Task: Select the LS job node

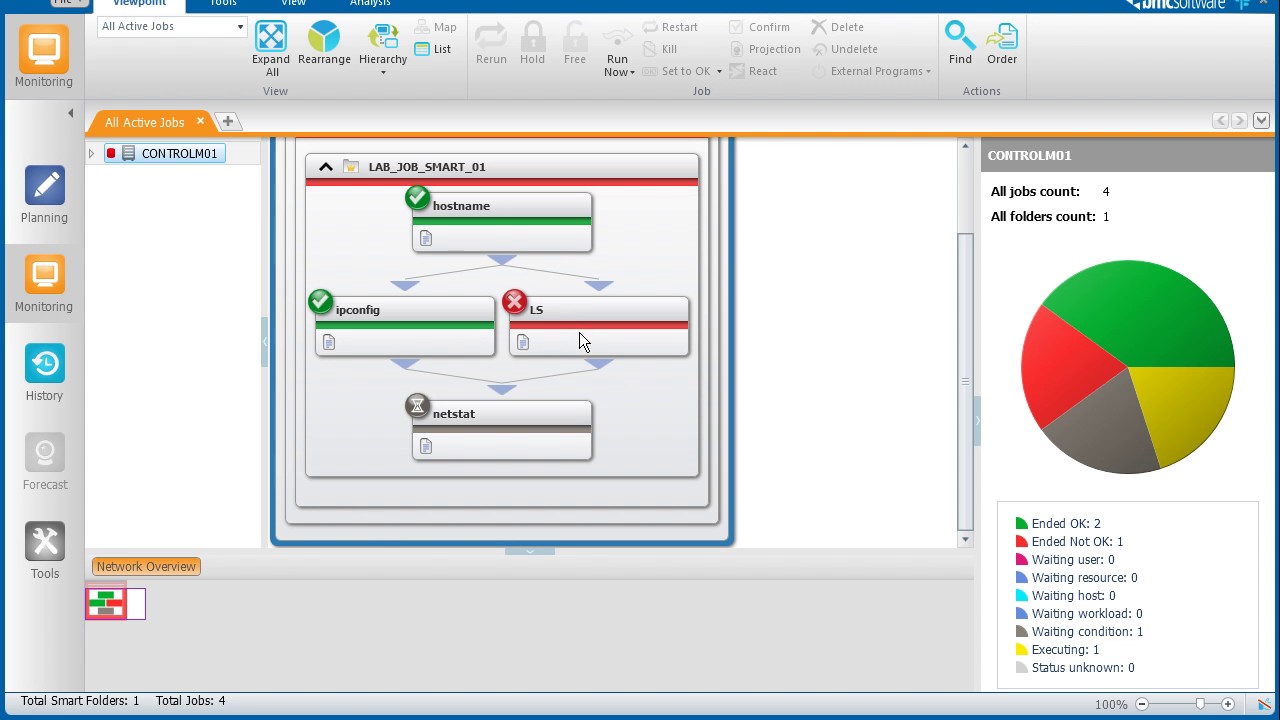Action: 599,326
